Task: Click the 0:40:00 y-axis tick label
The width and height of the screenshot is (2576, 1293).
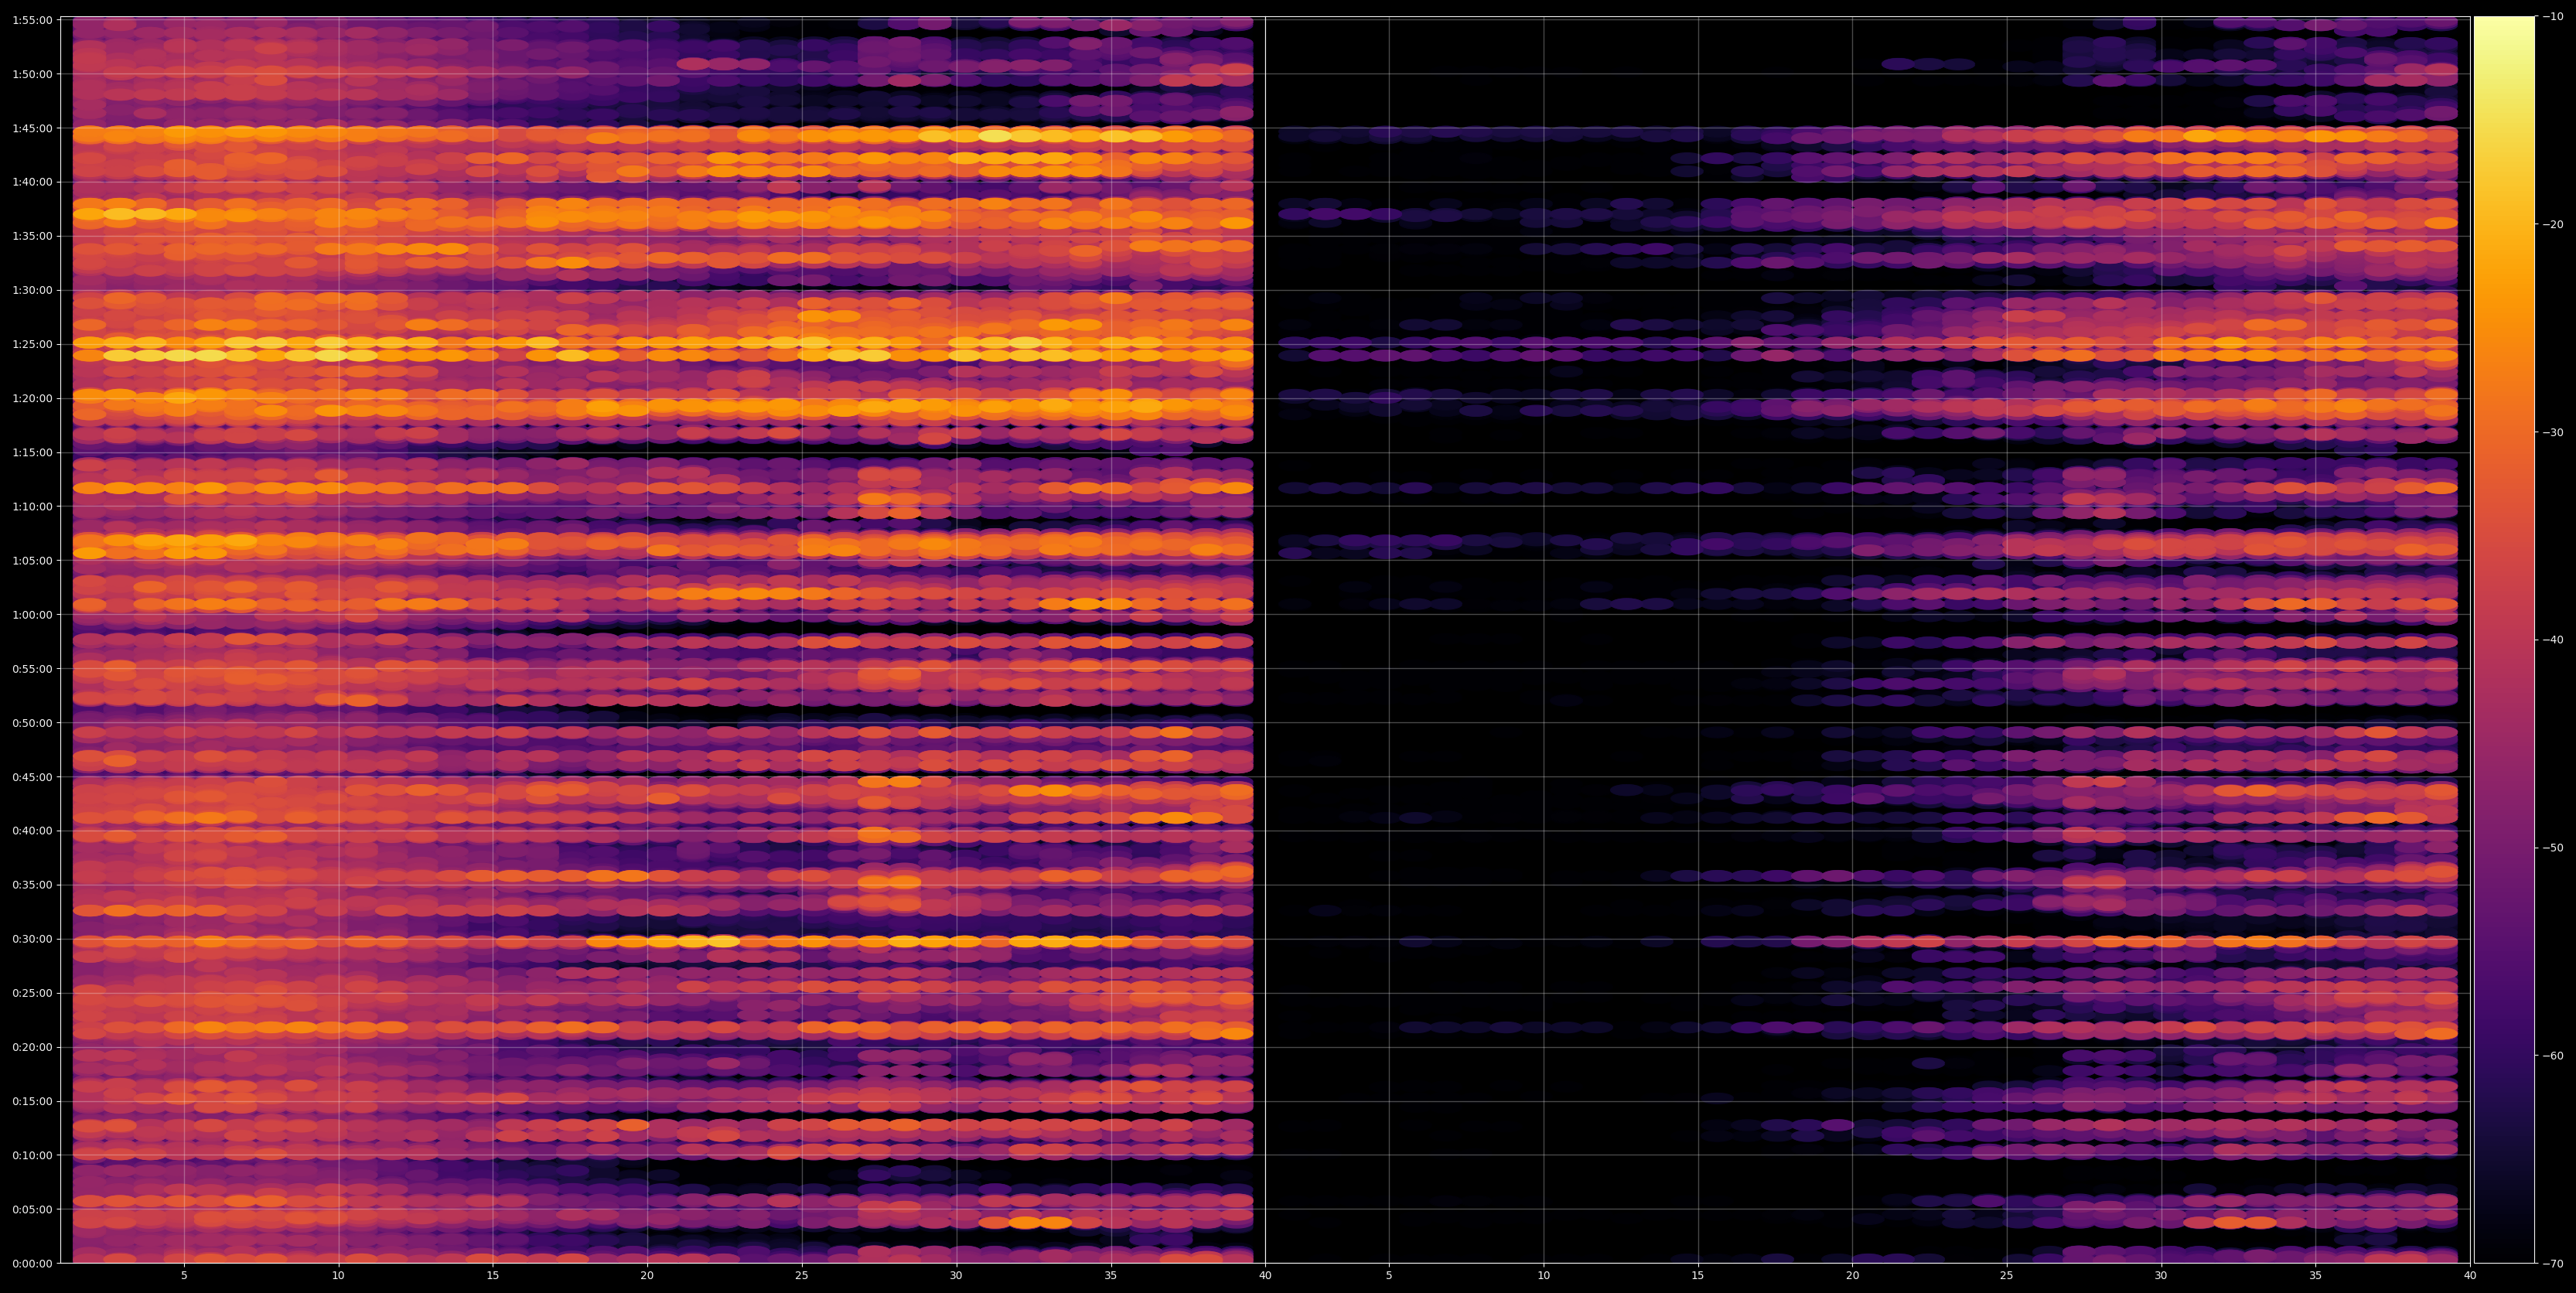Action: (x=32, y=830)
